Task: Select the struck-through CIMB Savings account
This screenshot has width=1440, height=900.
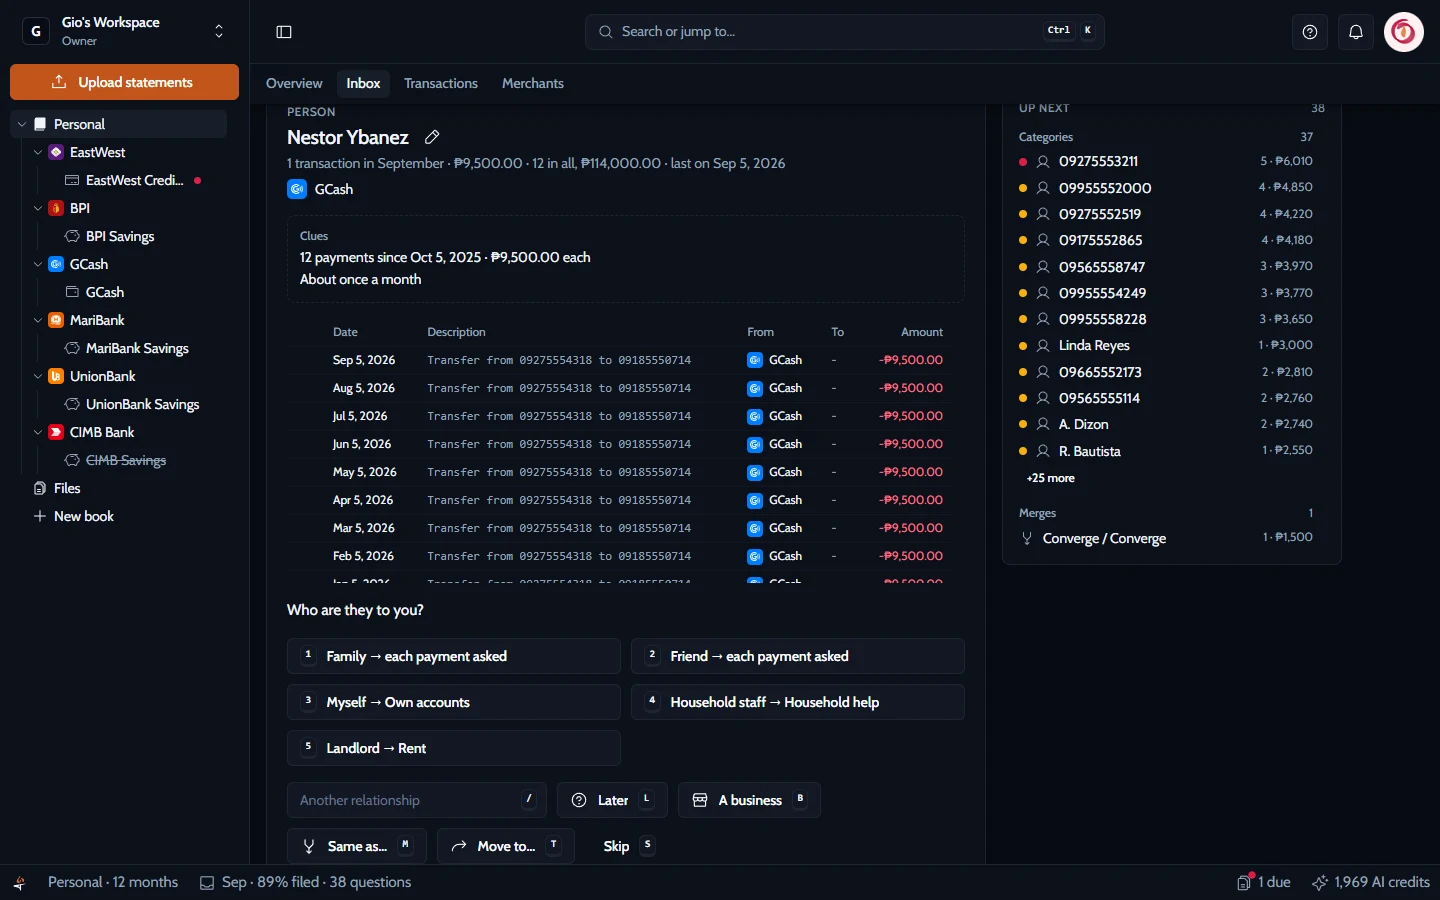Action: pyautogui.click(x=126, y=460)
